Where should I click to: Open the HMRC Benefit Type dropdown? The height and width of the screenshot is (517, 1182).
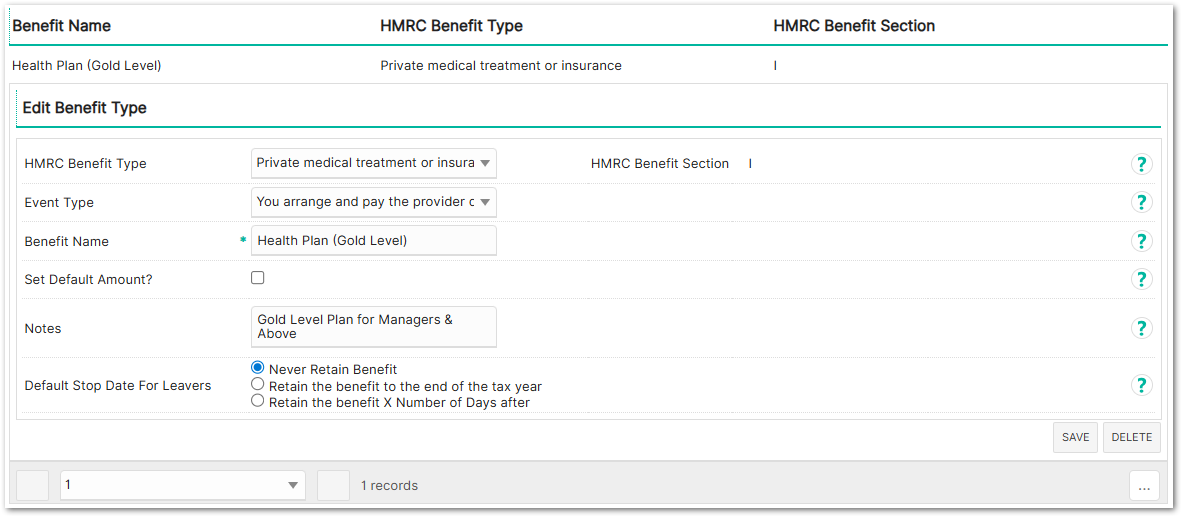(x=373, y=163)
